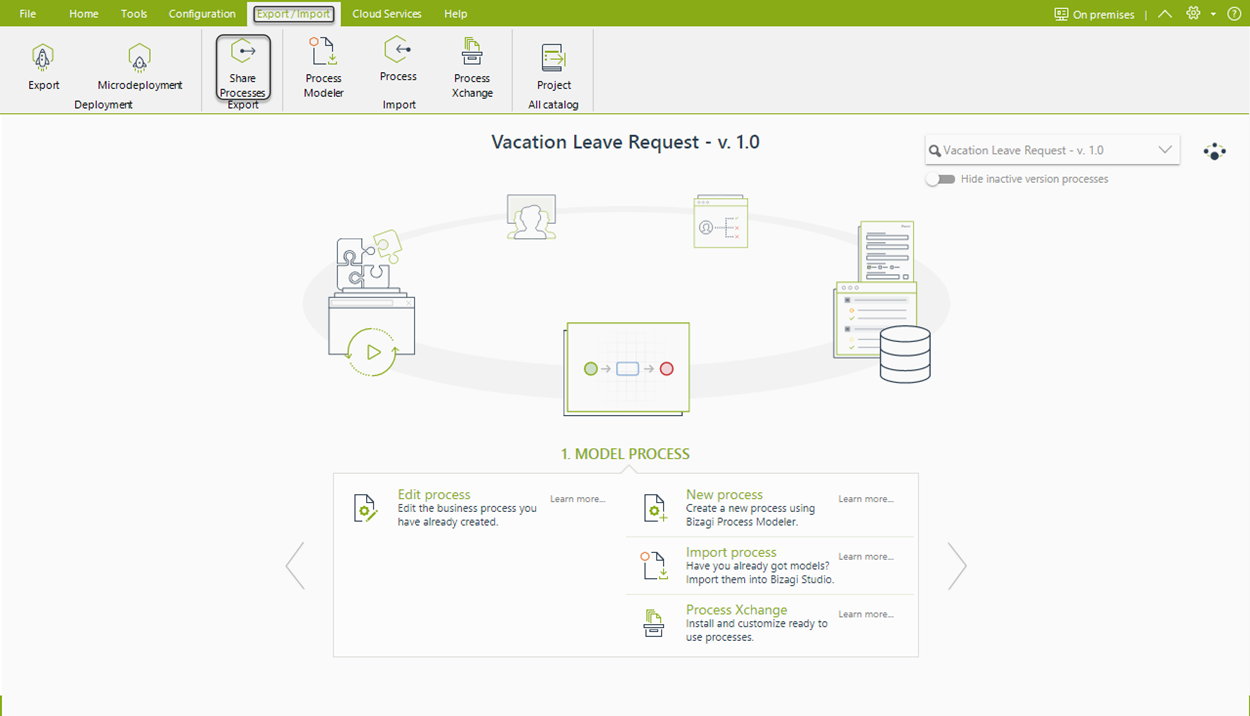The height and width of the screenshot is (716, 1250).
Task: Click Learn more next to Edit process
Action: 578,499
